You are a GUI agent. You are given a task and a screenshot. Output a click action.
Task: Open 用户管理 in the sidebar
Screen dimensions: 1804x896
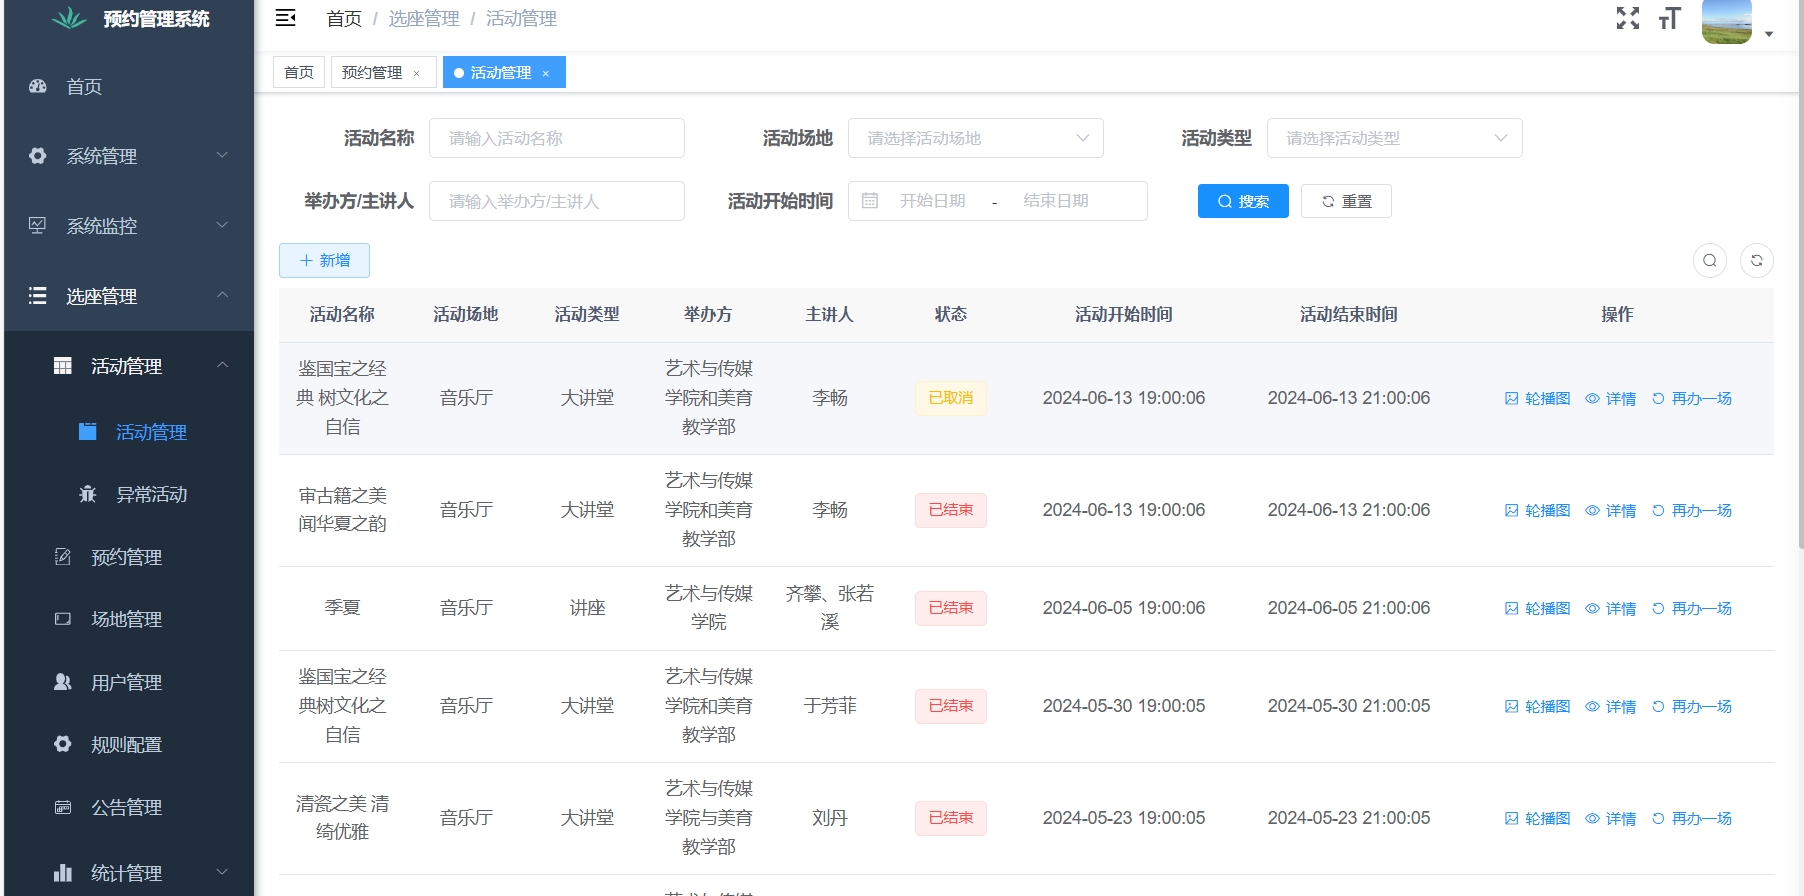129,682
